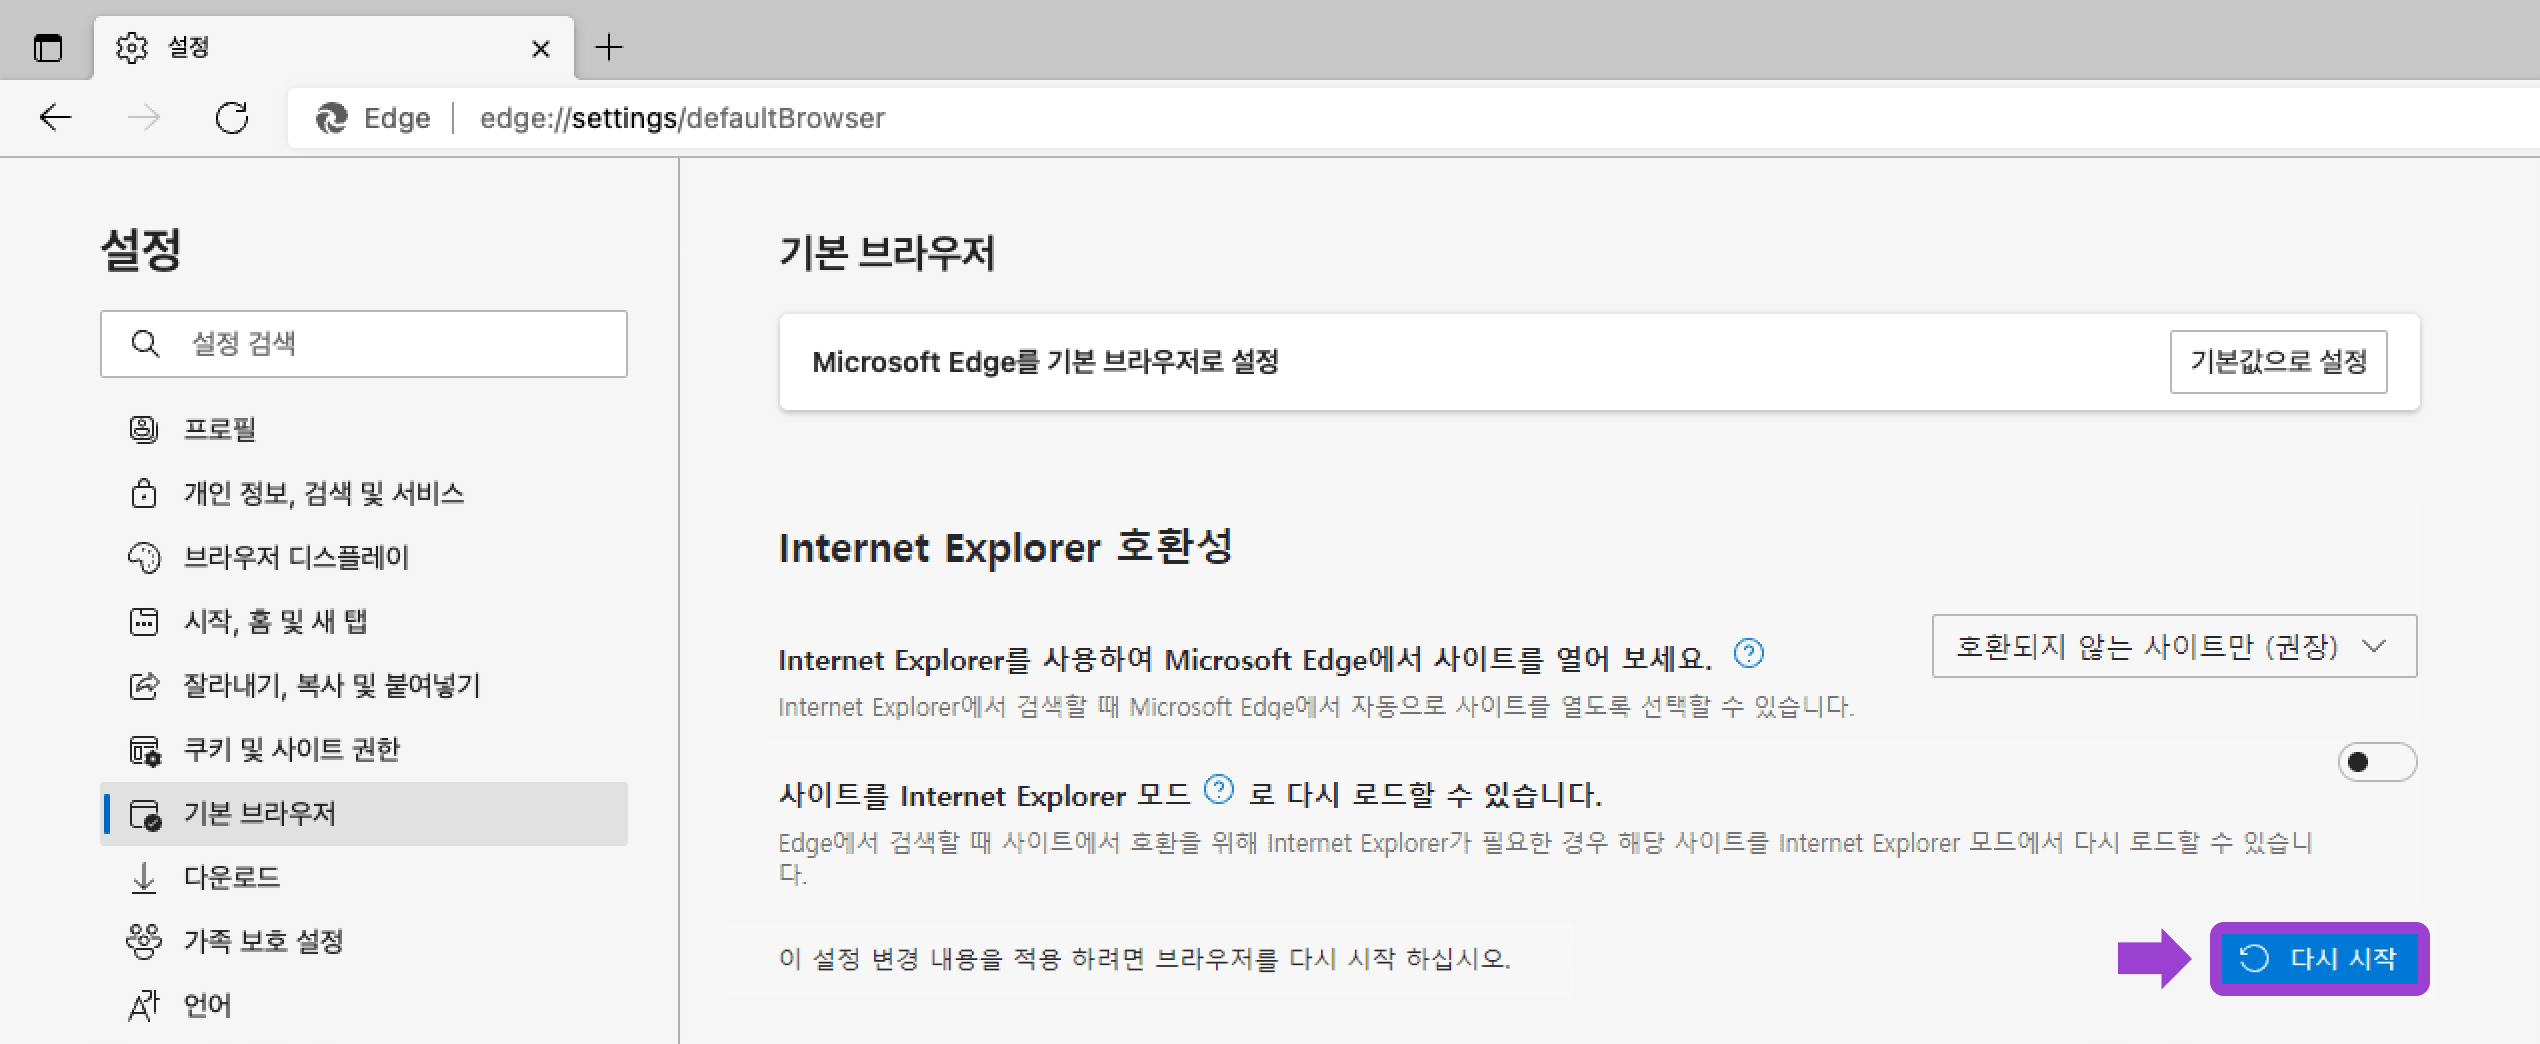This screenshot has height=1044, width=2540.
Task: Open 가족 보호 설정 page
Action: click(364, 941)
